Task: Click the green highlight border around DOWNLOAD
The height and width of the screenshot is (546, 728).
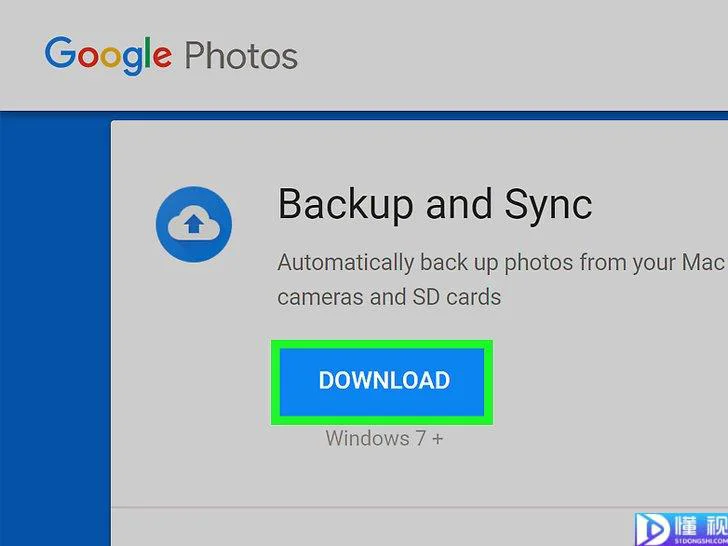Action: coord(382,344)
